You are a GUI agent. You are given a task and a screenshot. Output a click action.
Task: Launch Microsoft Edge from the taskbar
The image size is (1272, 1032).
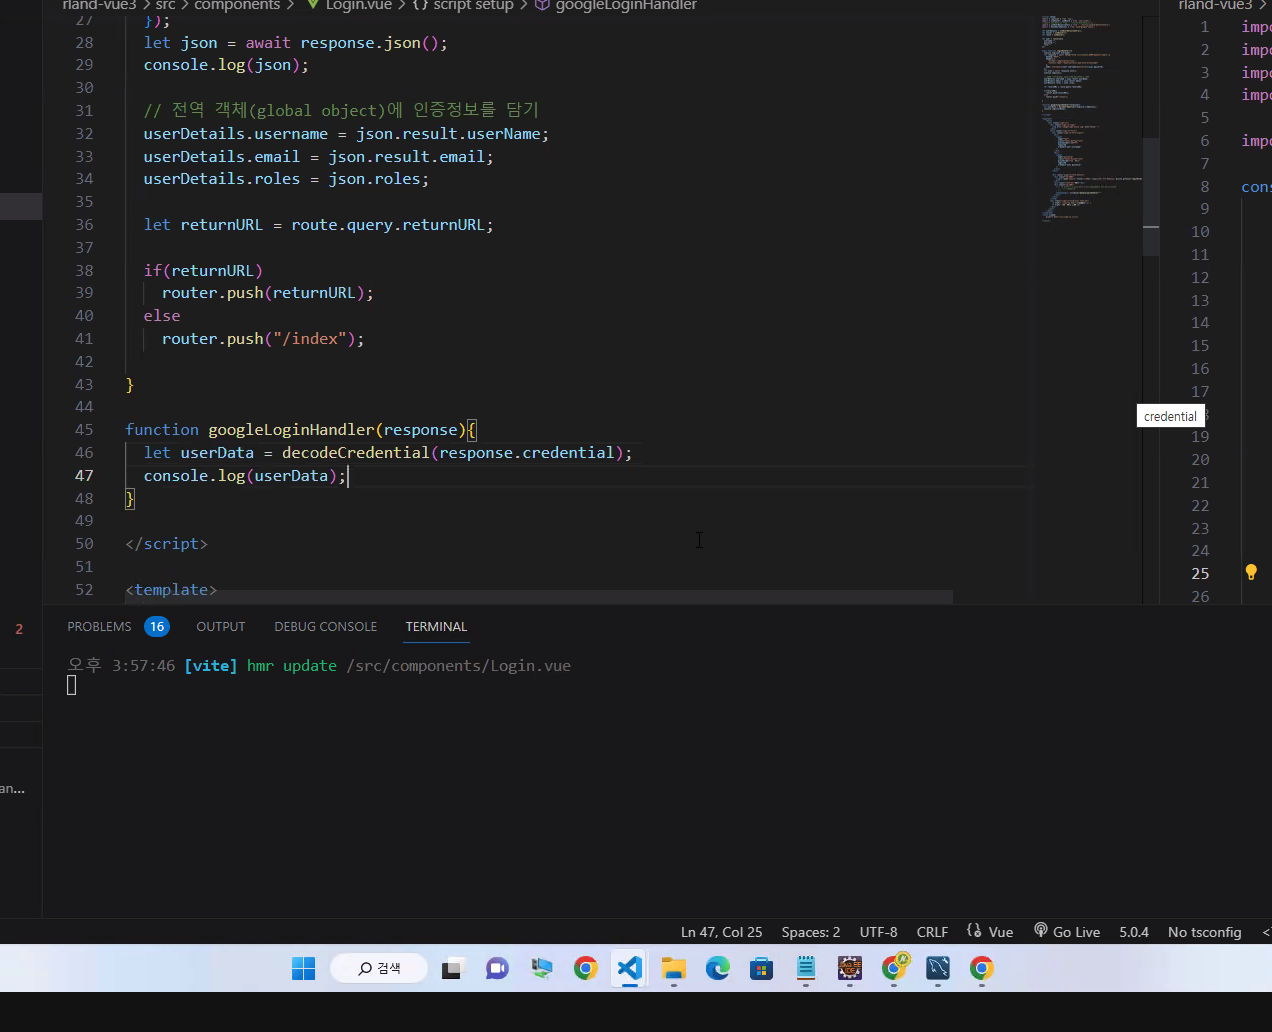pyautogui.click(x=717, y=968)
